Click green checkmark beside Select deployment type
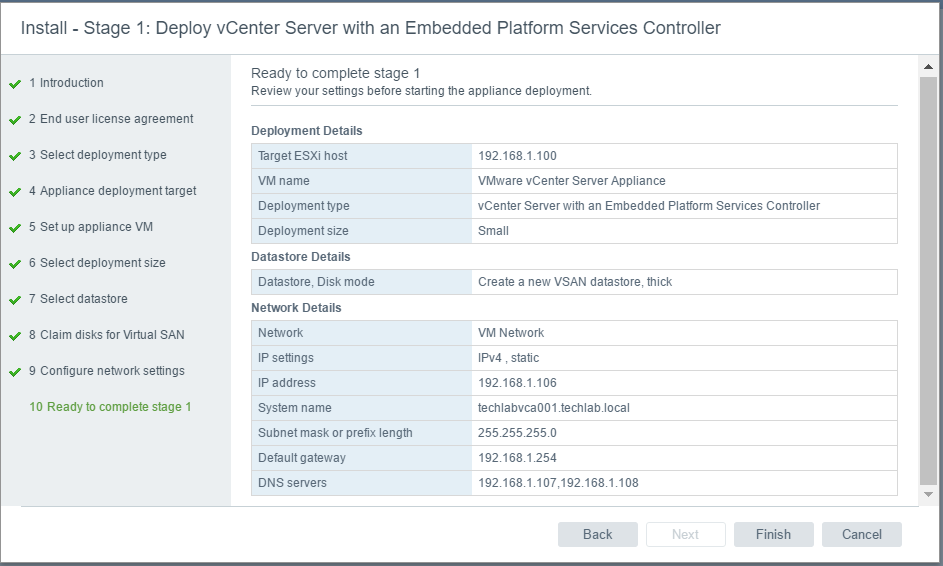This screenshot has width=943, height=566. [15, 156]
